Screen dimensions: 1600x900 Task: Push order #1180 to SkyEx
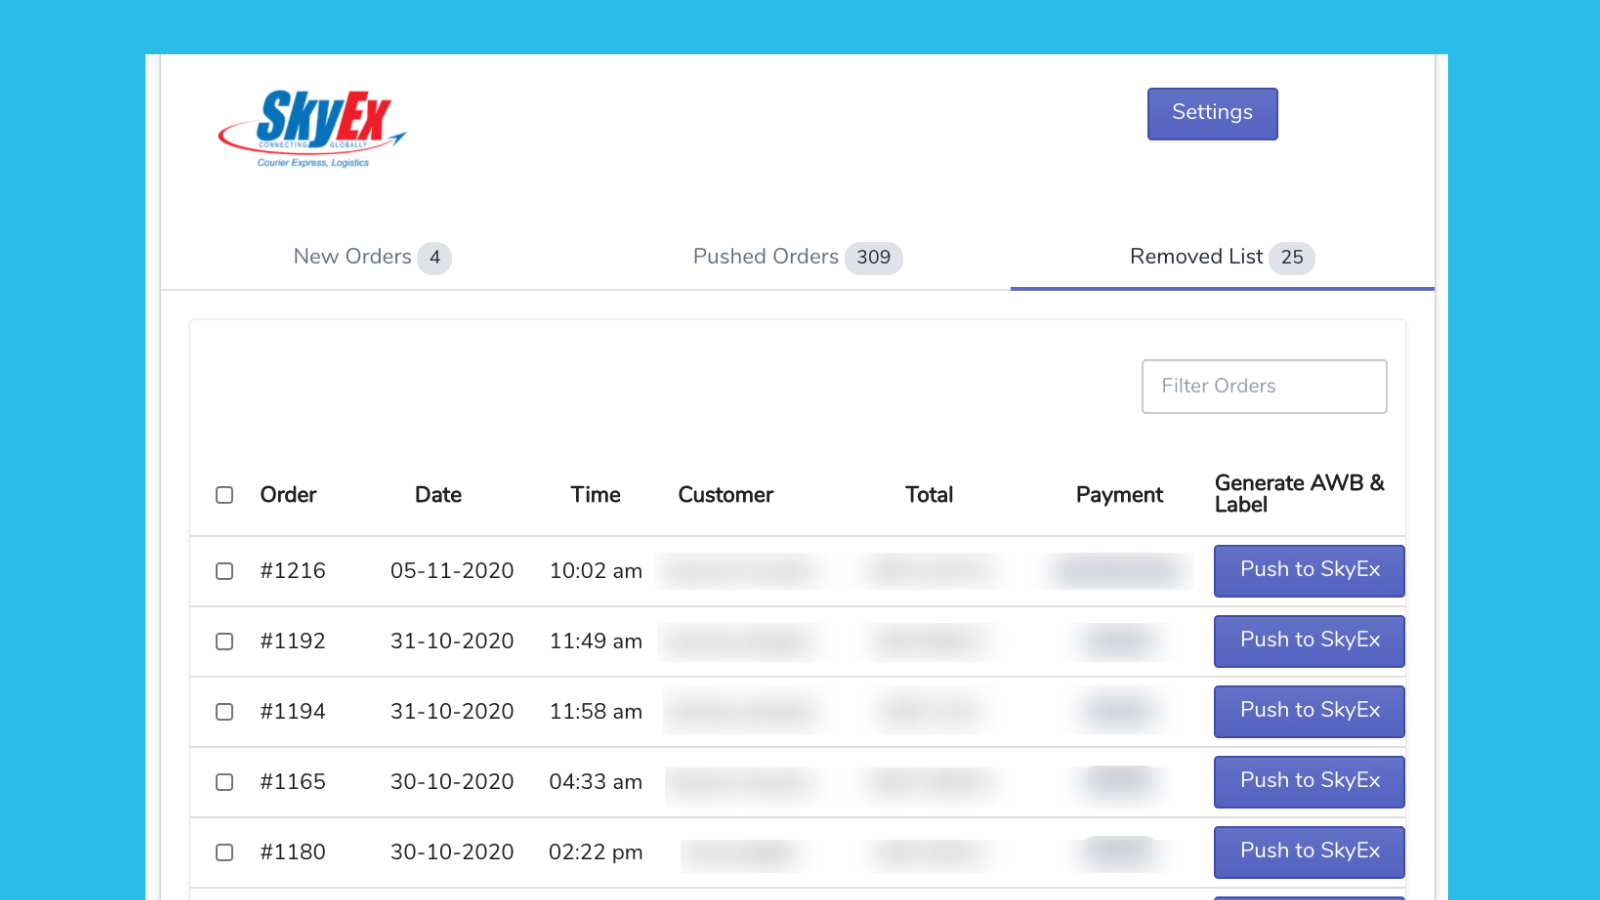tap(1309, 852)
